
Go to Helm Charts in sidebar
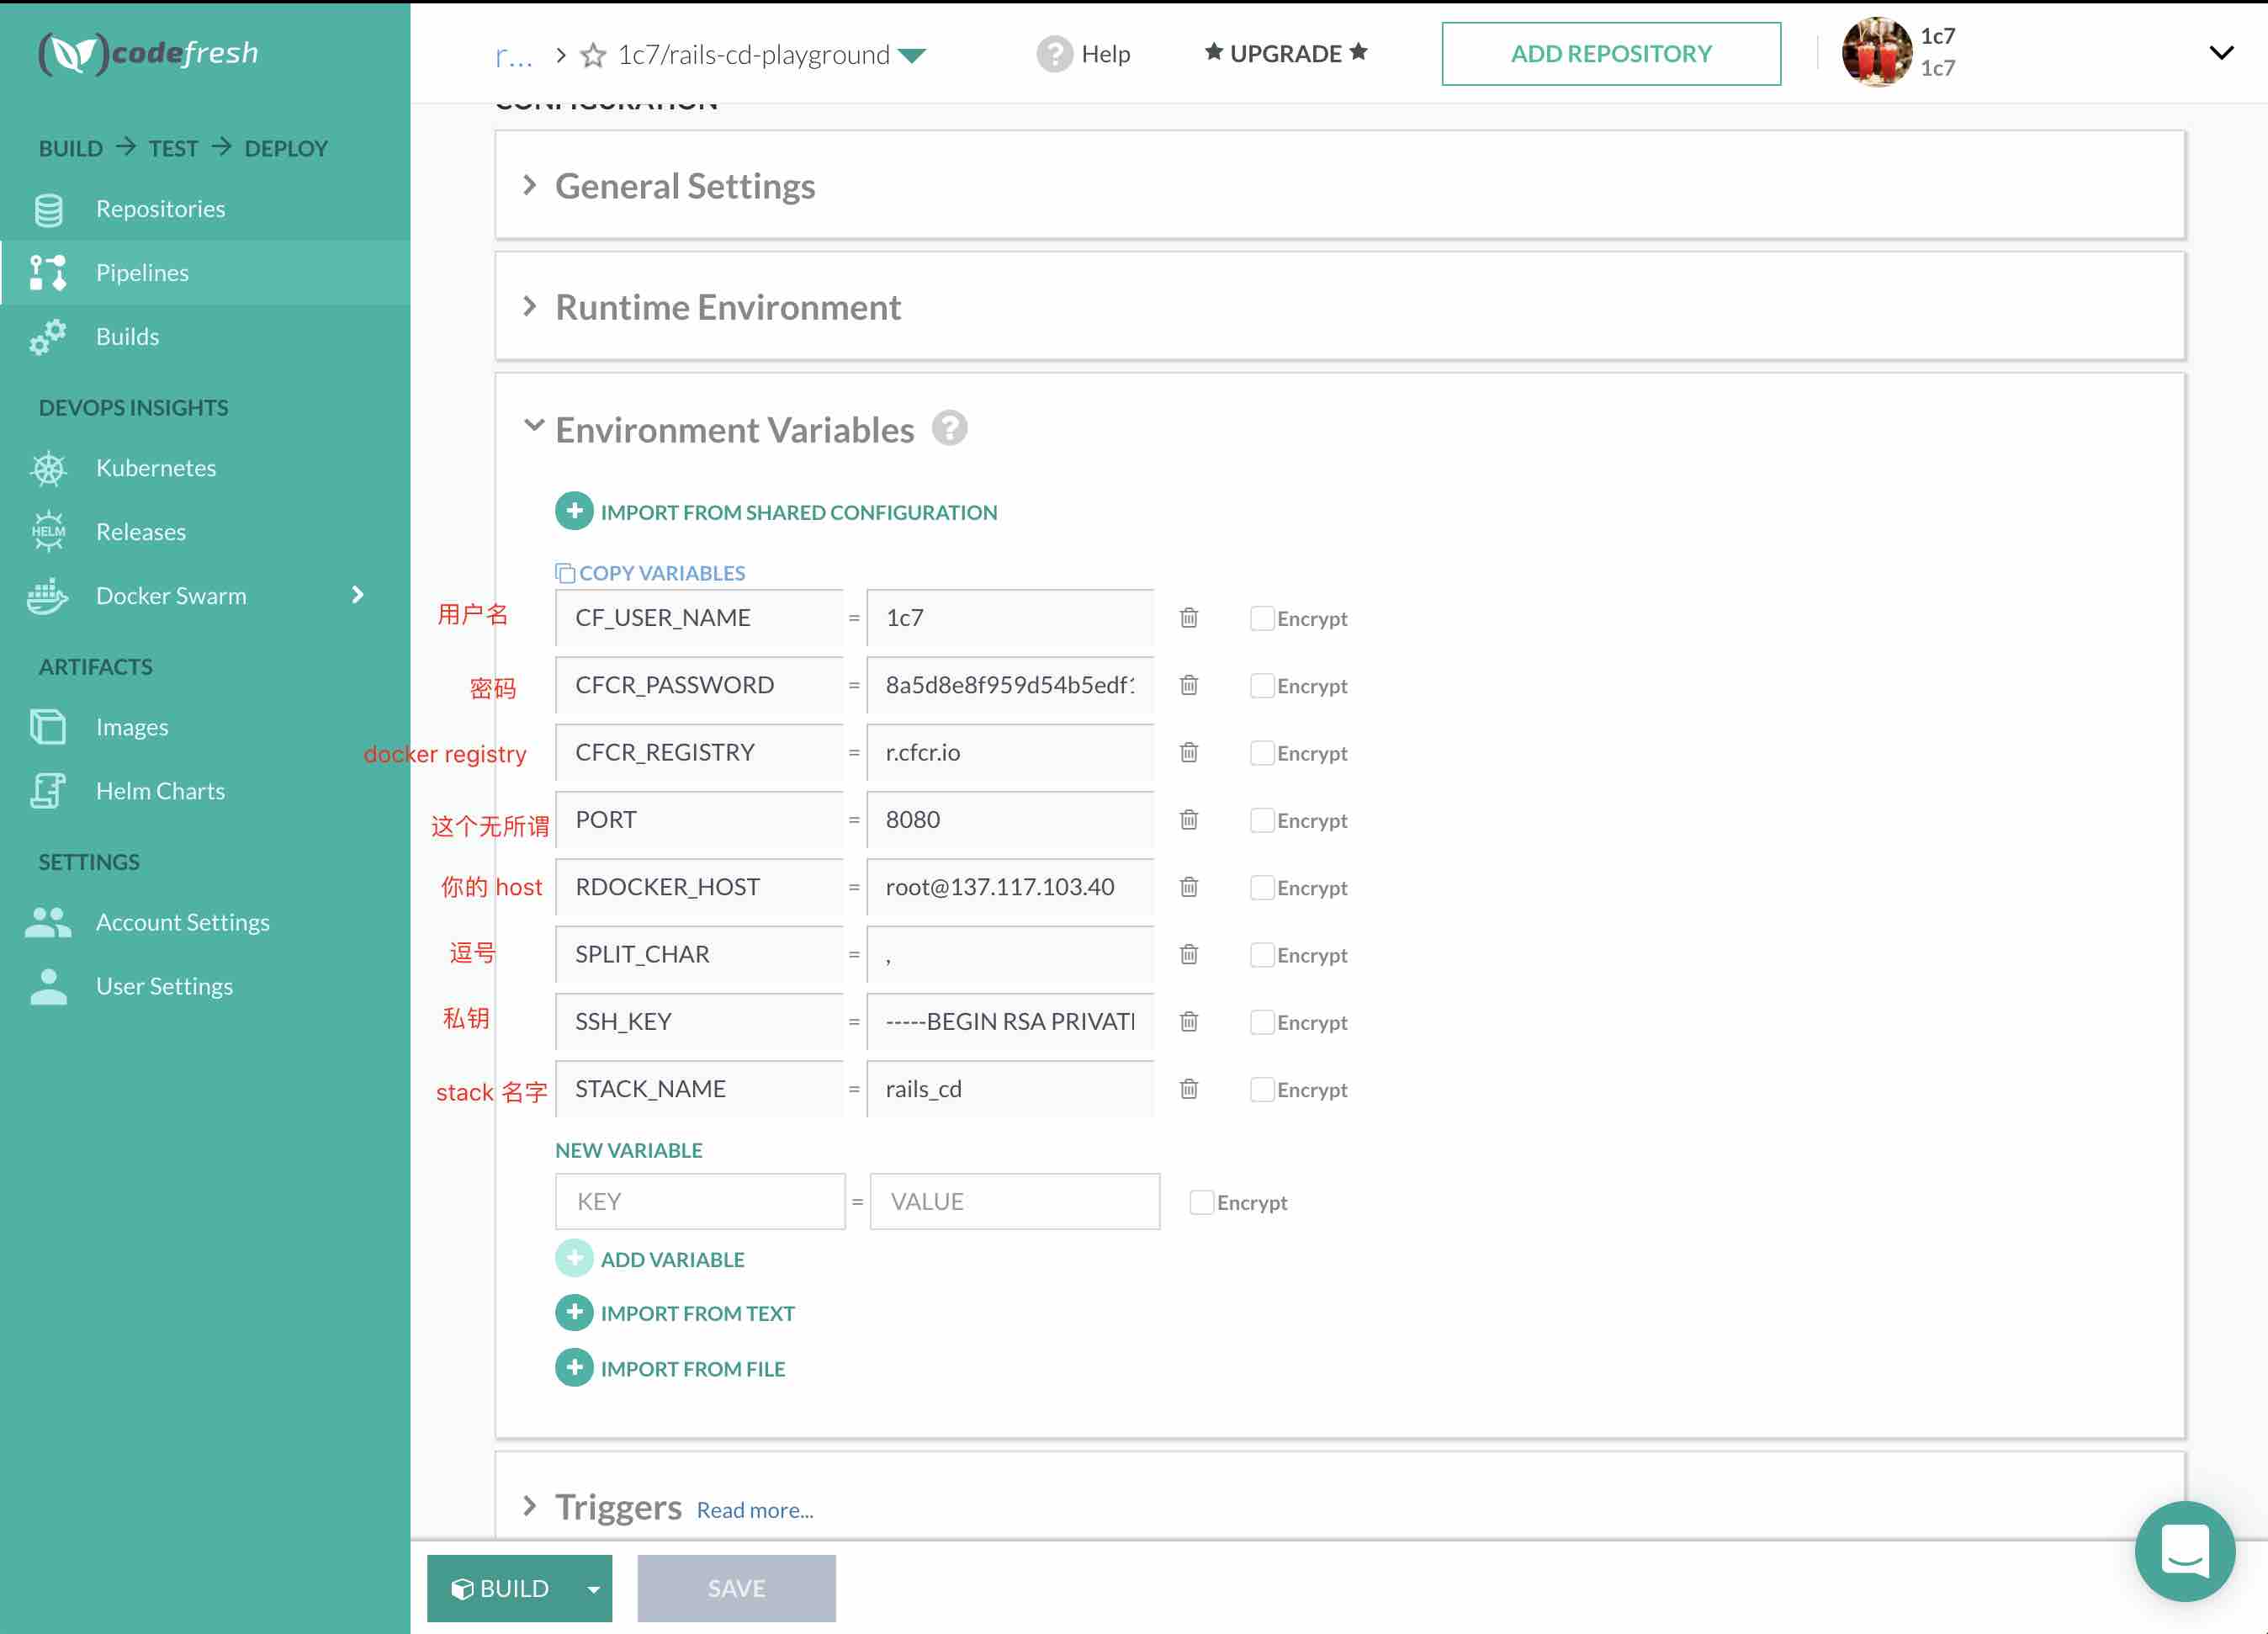(x=160, y=791)
